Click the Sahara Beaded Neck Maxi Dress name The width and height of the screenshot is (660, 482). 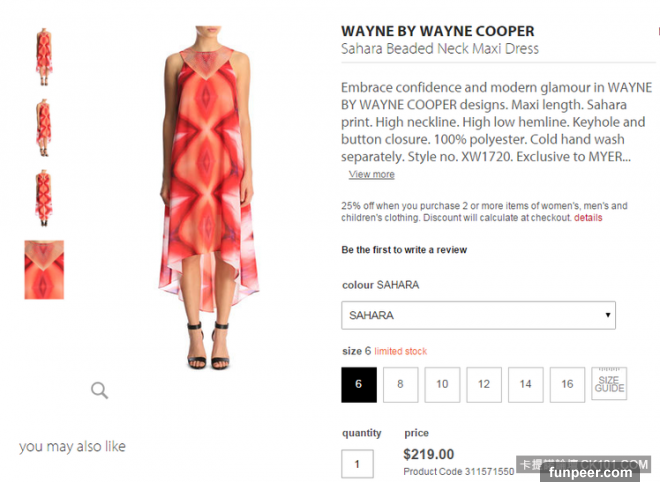440,49
